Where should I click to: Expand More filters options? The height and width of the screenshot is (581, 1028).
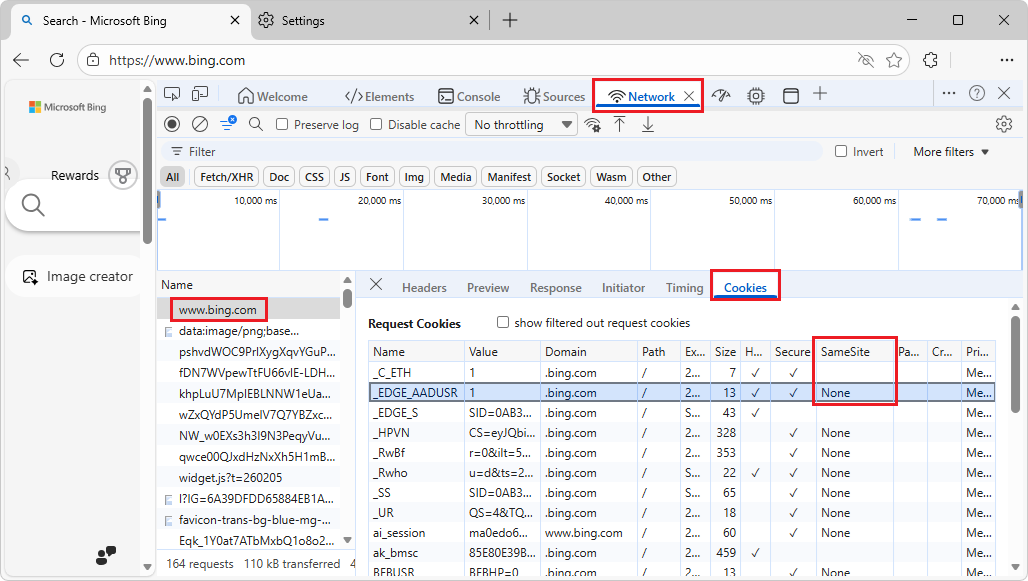[x=946, y=151]
